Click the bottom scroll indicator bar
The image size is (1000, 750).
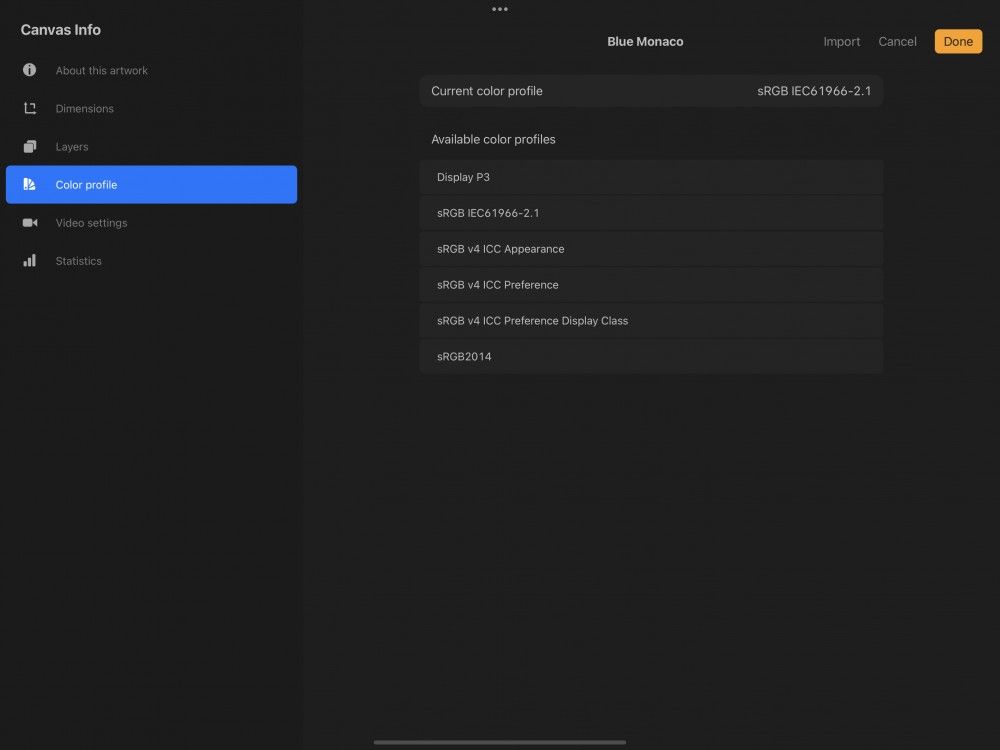(500, 742)
